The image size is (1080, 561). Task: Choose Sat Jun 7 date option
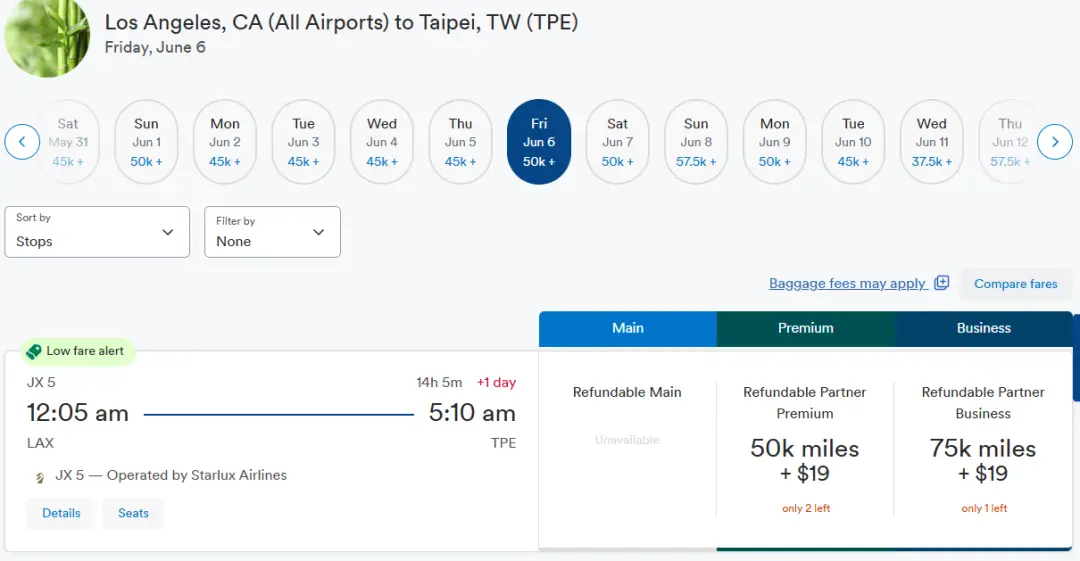[x=617, y=142]
